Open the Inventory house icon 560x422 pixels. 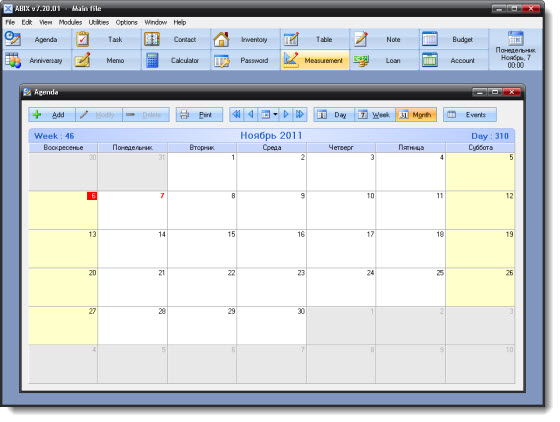[221, 39]
